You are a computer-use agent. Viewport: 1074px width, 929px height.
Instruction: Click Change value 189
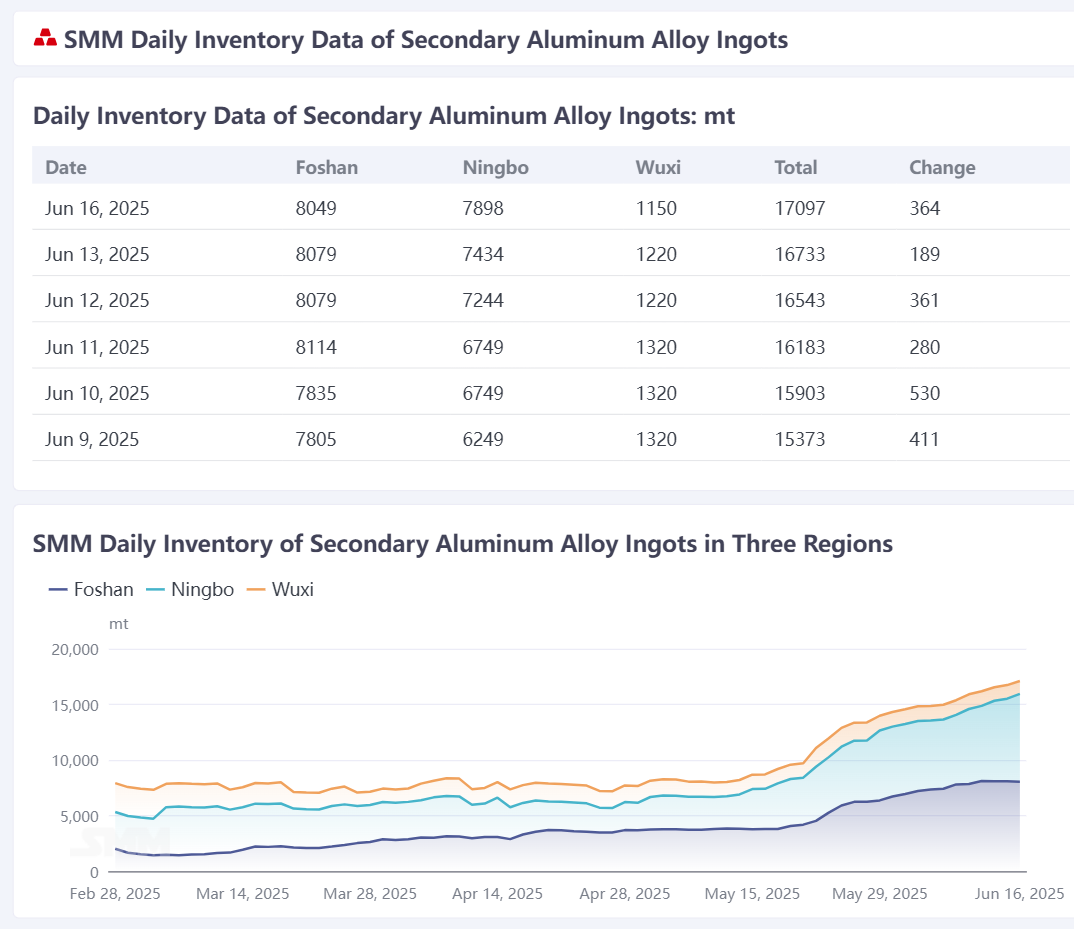point(925,254)
